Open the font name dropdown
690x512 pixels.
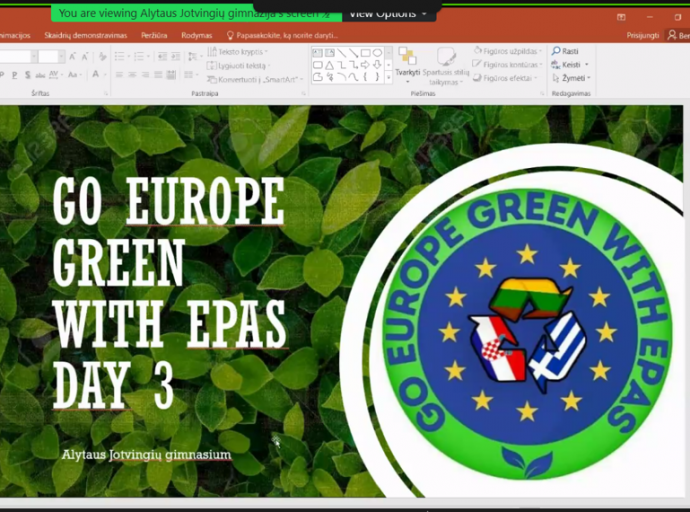33,56
